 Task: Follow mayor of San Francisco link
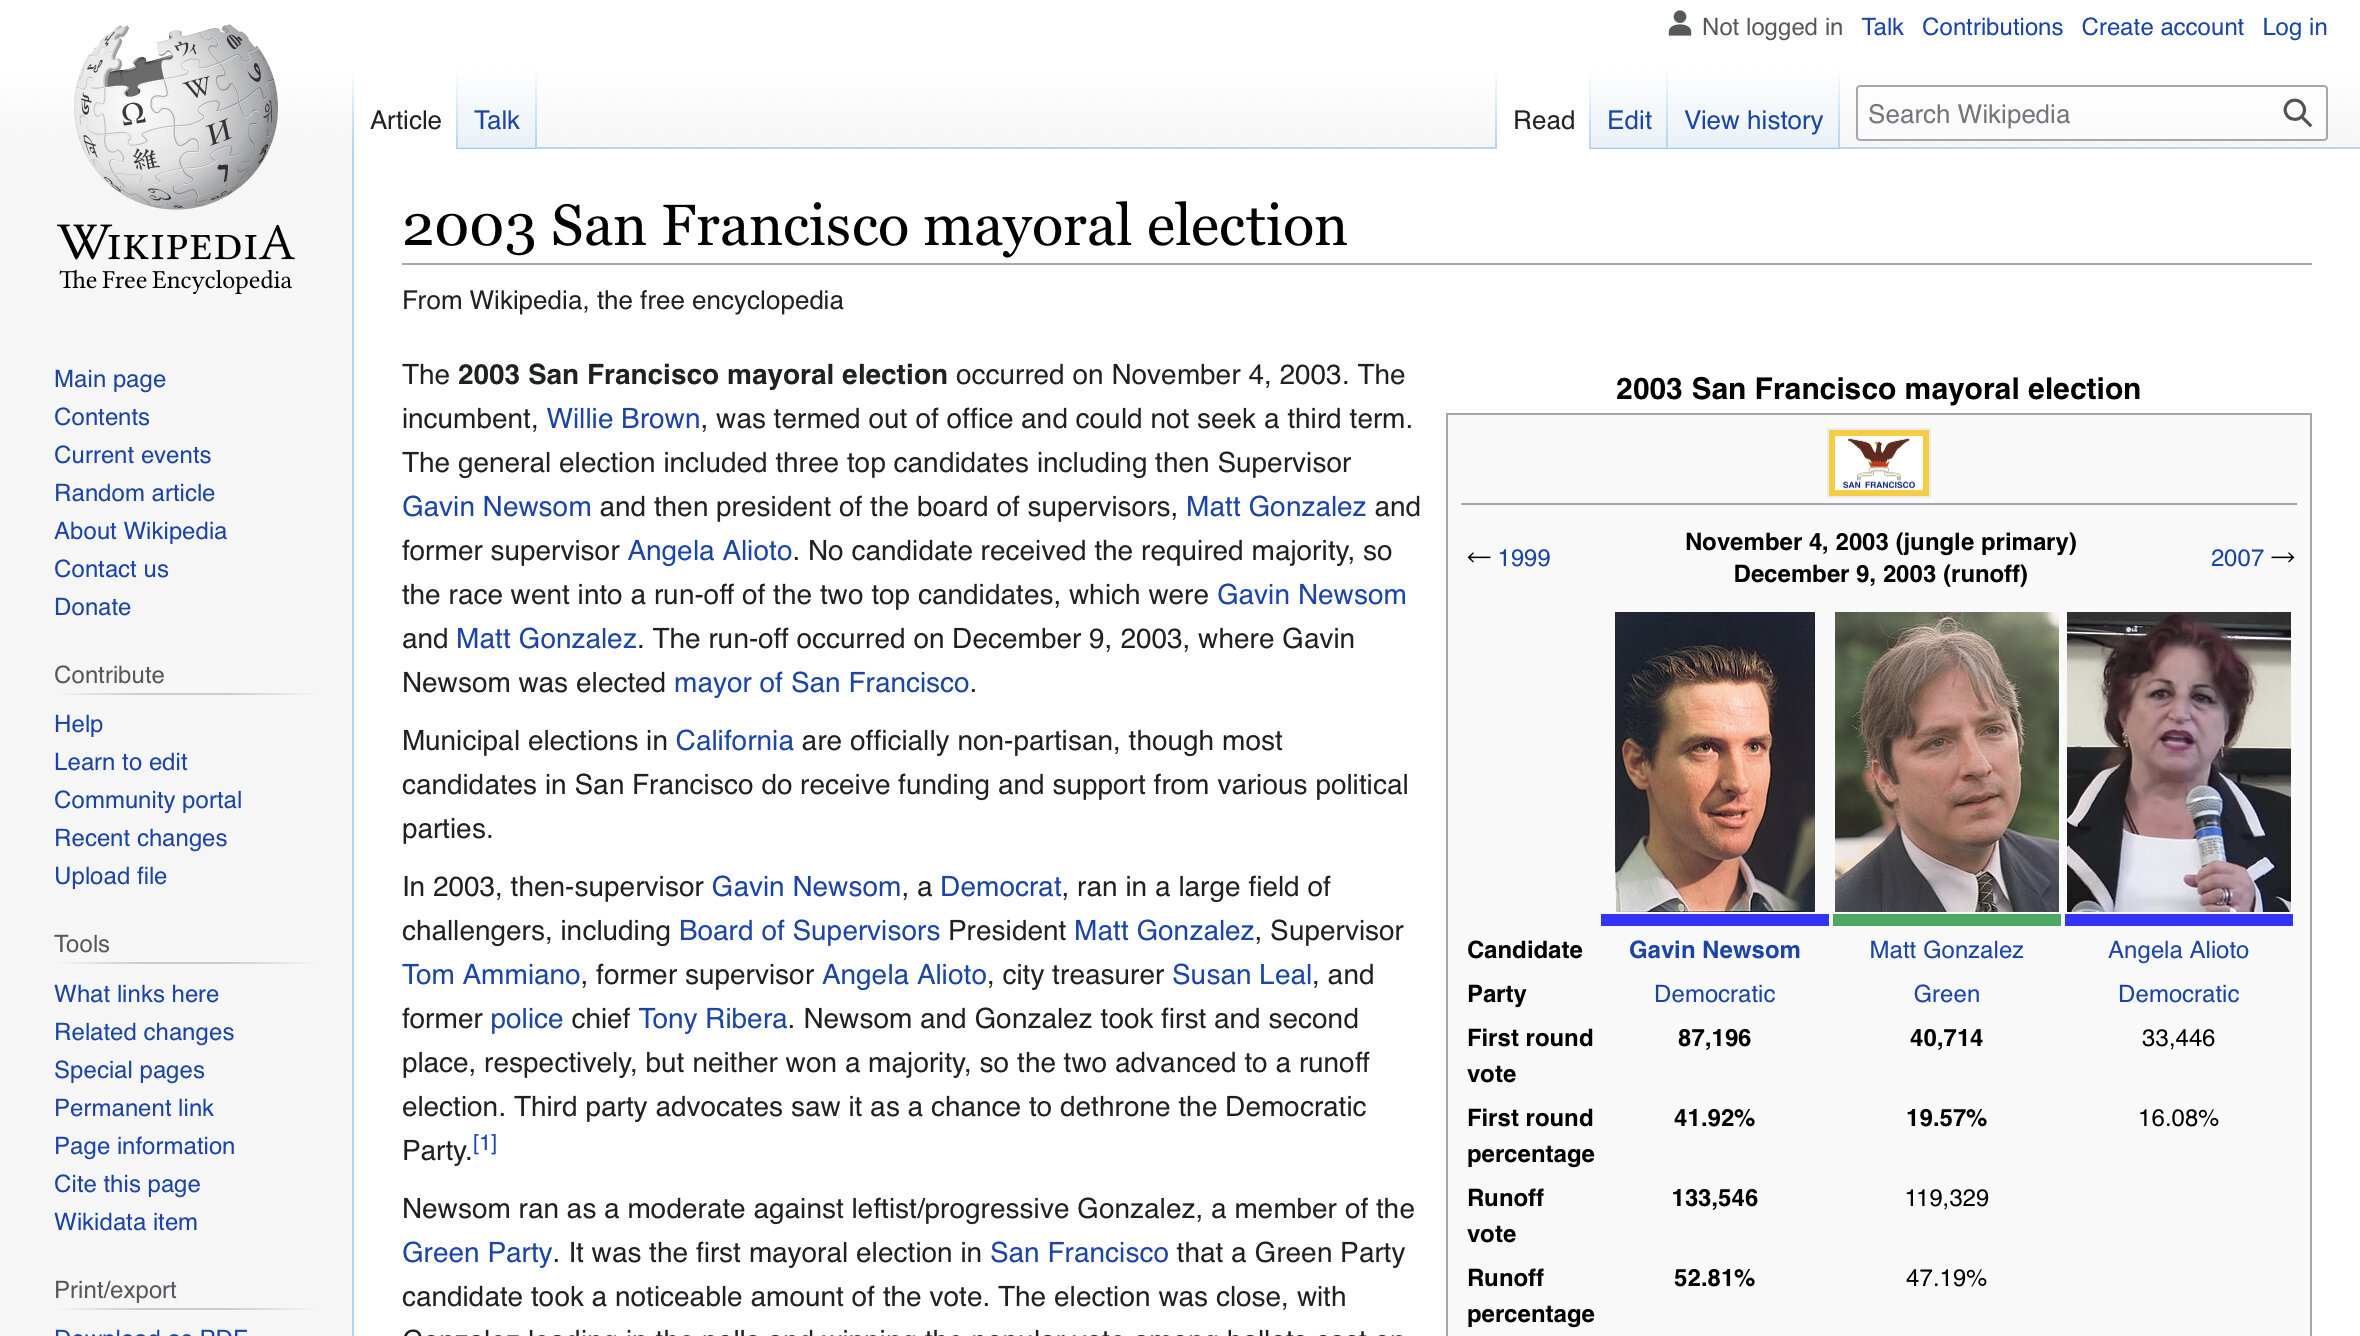[x=821, y=682]
